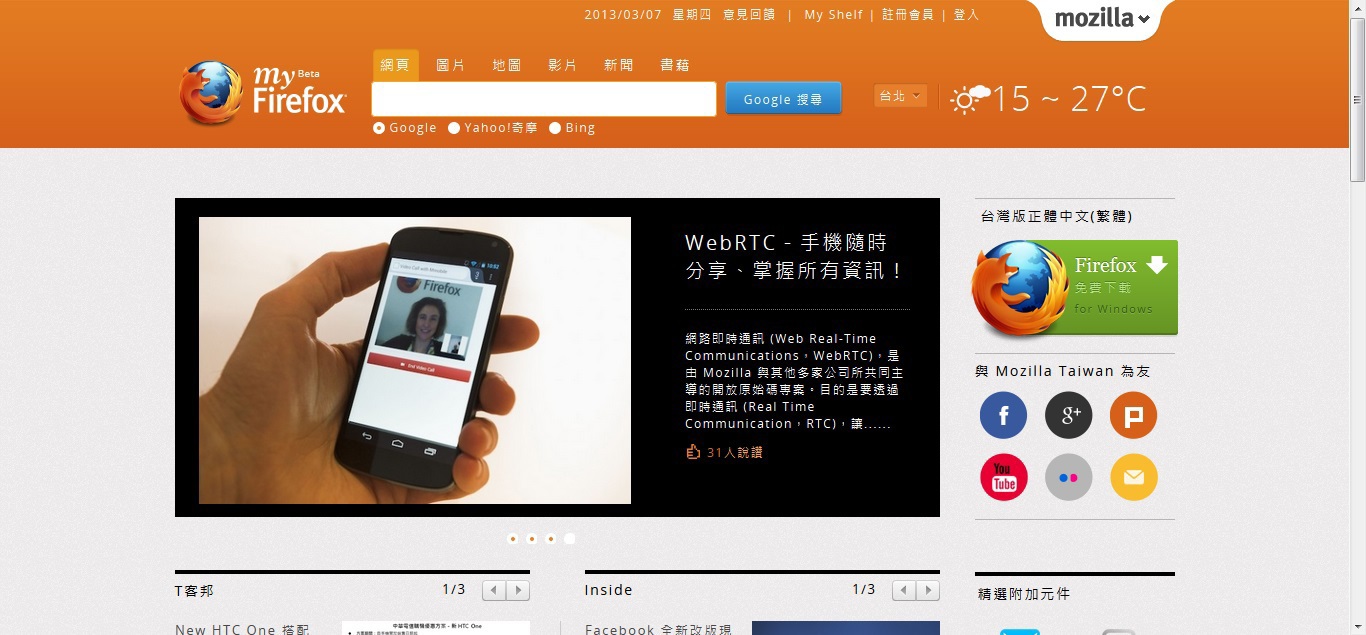Open the New HTC One 搭配 article
The width and height of the screenshot is (1366, 635).
click(242, 629)
